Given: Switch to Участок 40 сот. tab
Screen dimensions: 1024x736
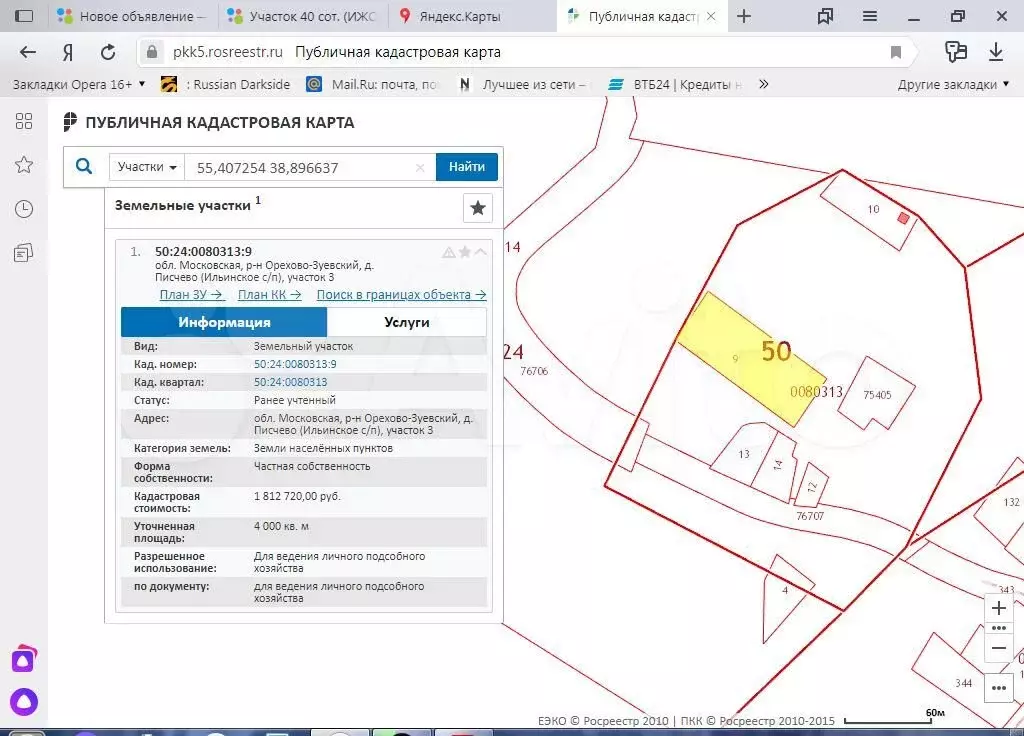Looking at the screenshot, I should [x=302, y=16].
